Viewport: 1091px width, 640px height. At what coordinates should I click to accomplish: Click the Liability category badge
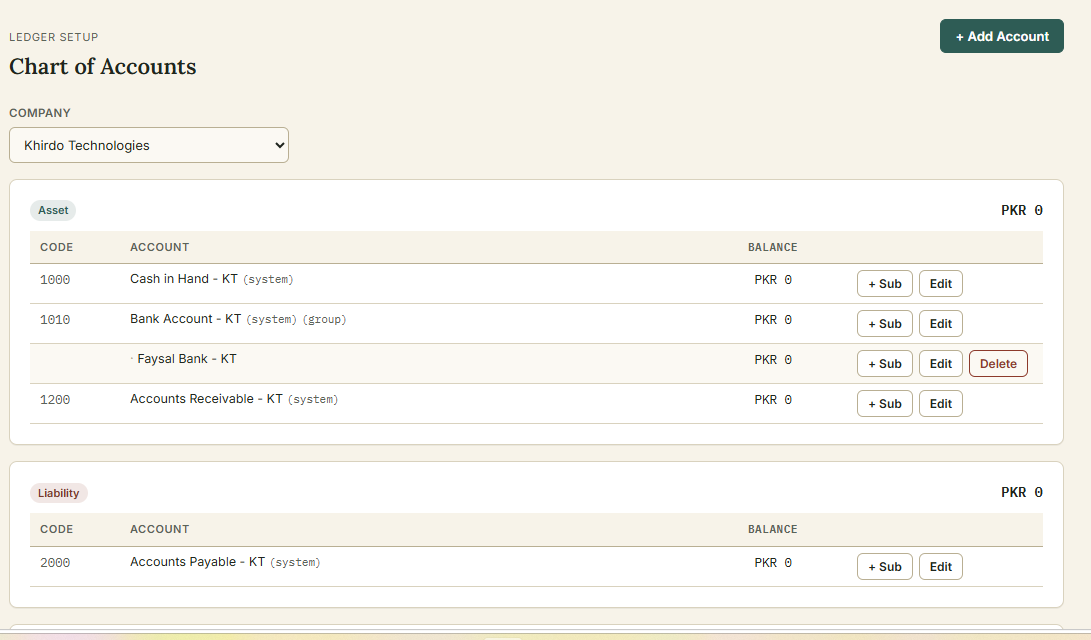click(58, 493)
